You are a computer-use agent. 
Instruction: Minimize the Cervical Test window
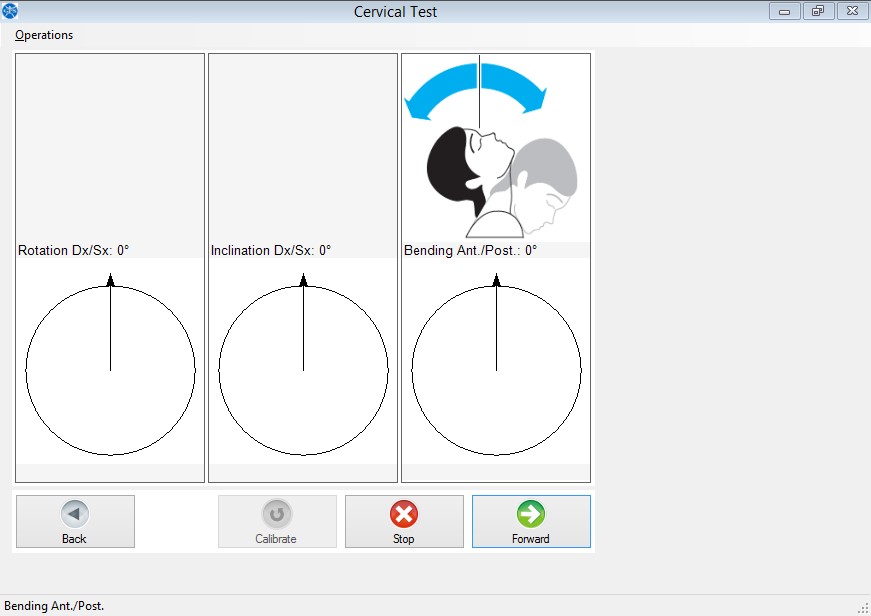click(784, 11)
